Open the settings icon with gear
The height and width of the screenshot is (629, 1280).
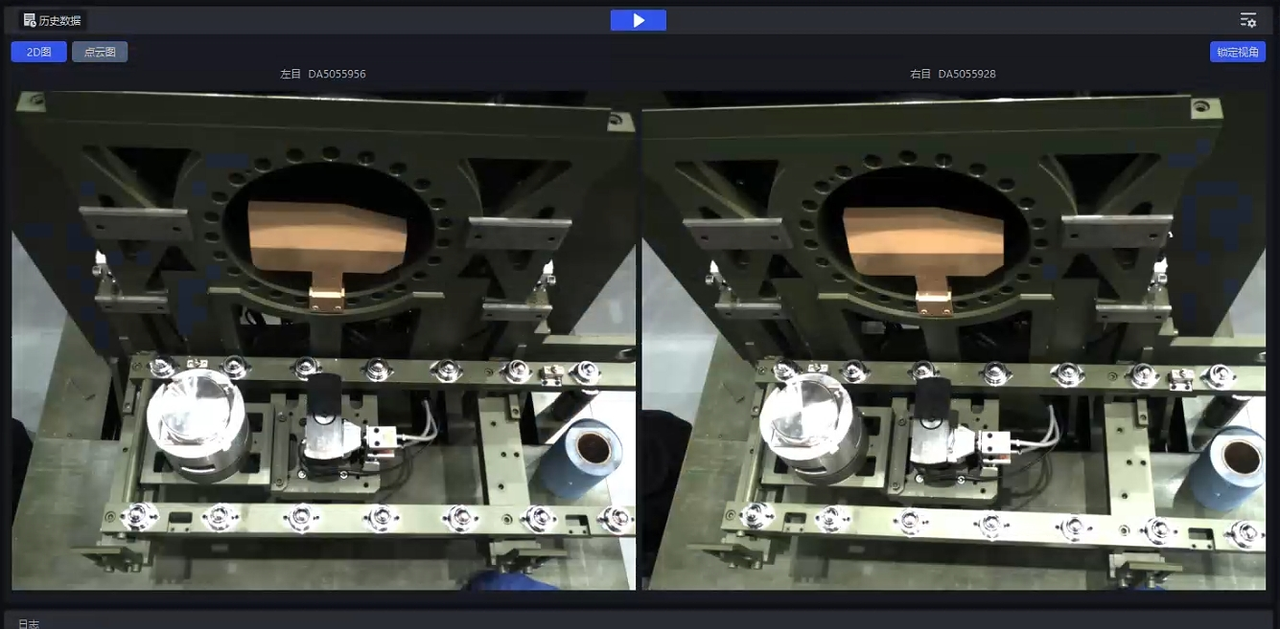click(1248, 20)
